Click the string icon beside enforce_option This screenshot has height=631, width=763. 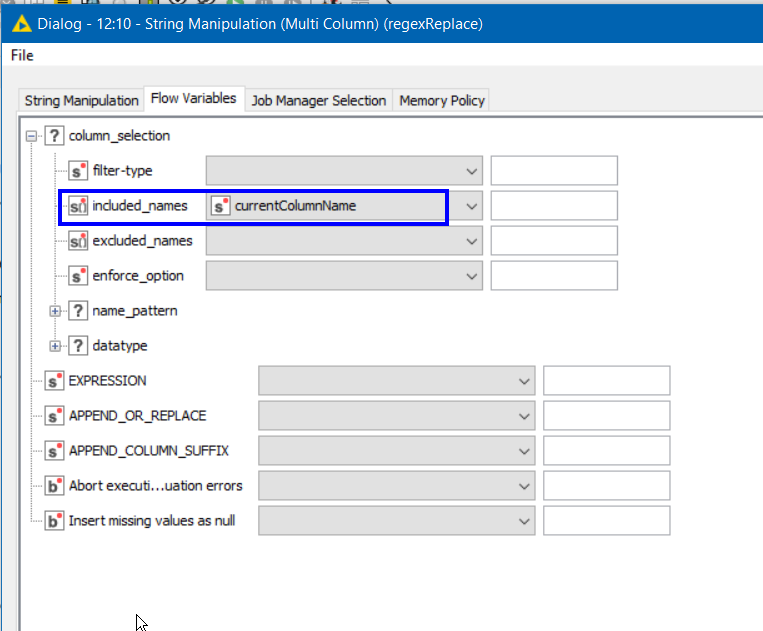pos(78,275)
